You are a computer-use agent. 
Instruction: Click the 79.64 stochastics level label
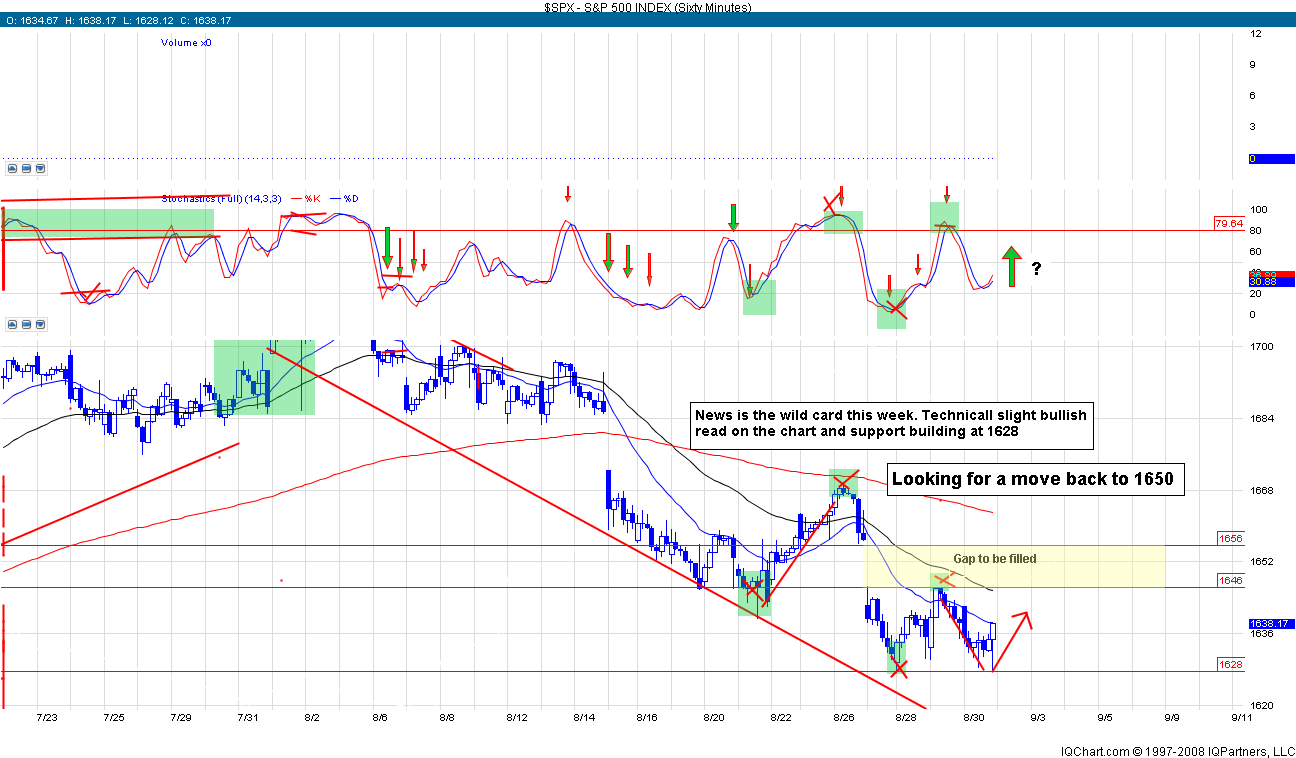(x=1227, y=223)
